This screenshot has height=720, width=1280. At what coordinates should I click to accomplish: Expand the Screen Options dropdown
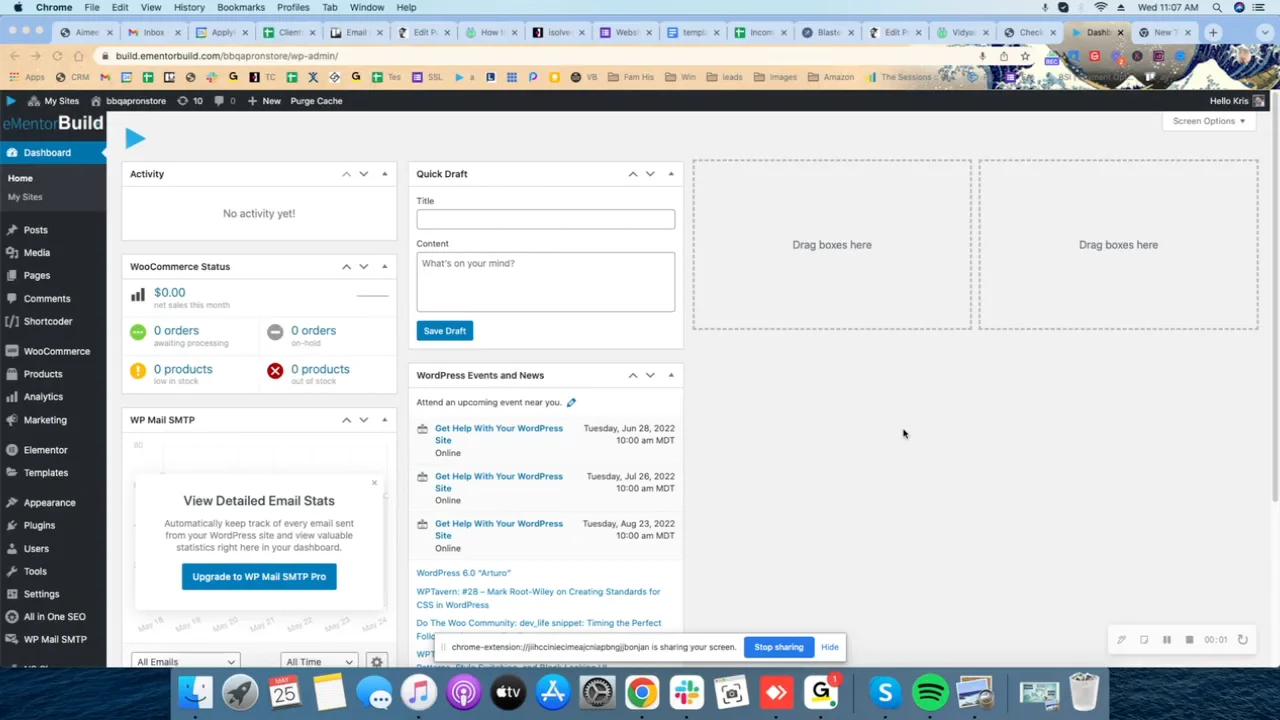click(x=1209, y=121)
